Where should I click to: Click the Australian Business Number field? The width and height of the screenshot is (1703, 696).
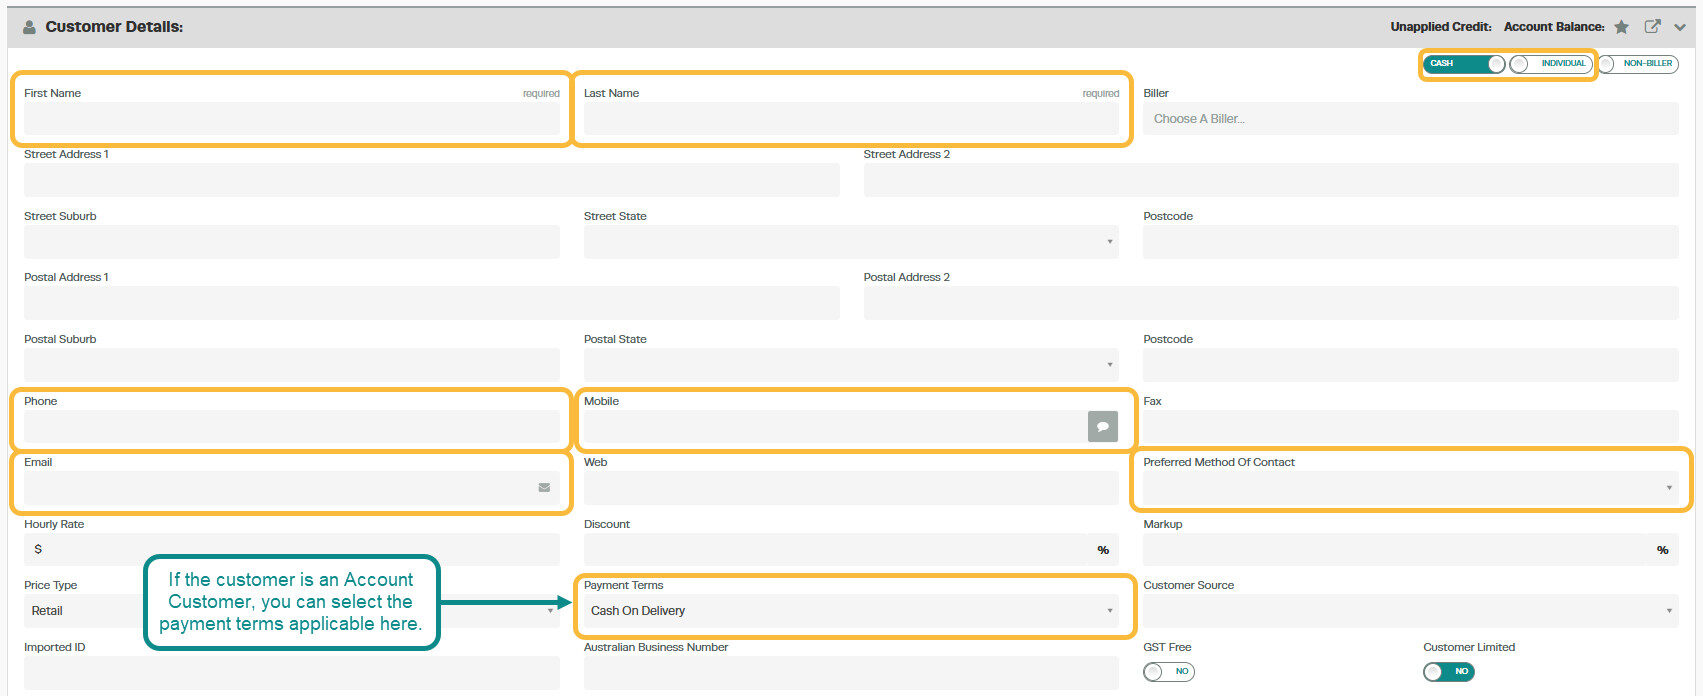coord(851,673)
